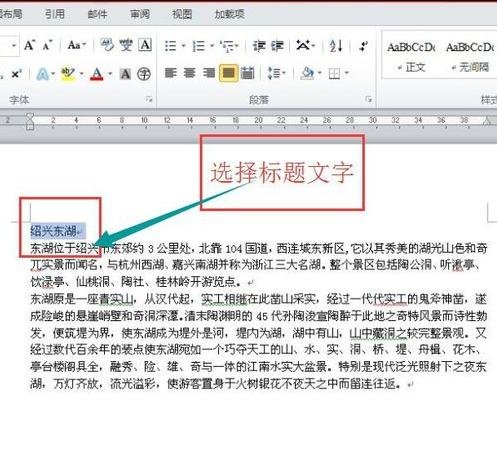Click the Grow Font icon
The image size is (497, 473).
[x=30, y=45]
